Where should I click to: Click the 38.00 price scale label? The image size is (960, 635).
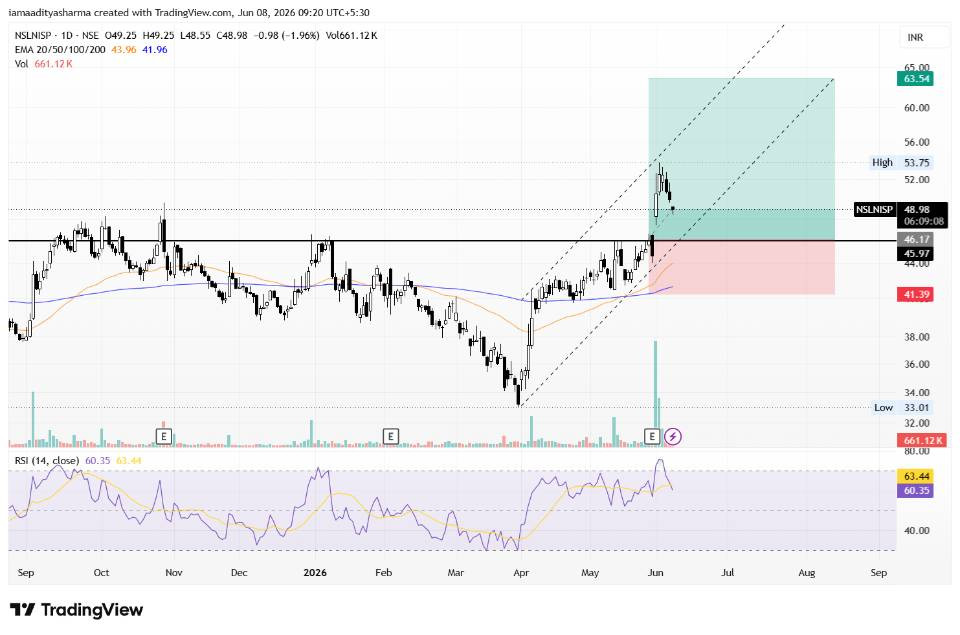[917, 337]
